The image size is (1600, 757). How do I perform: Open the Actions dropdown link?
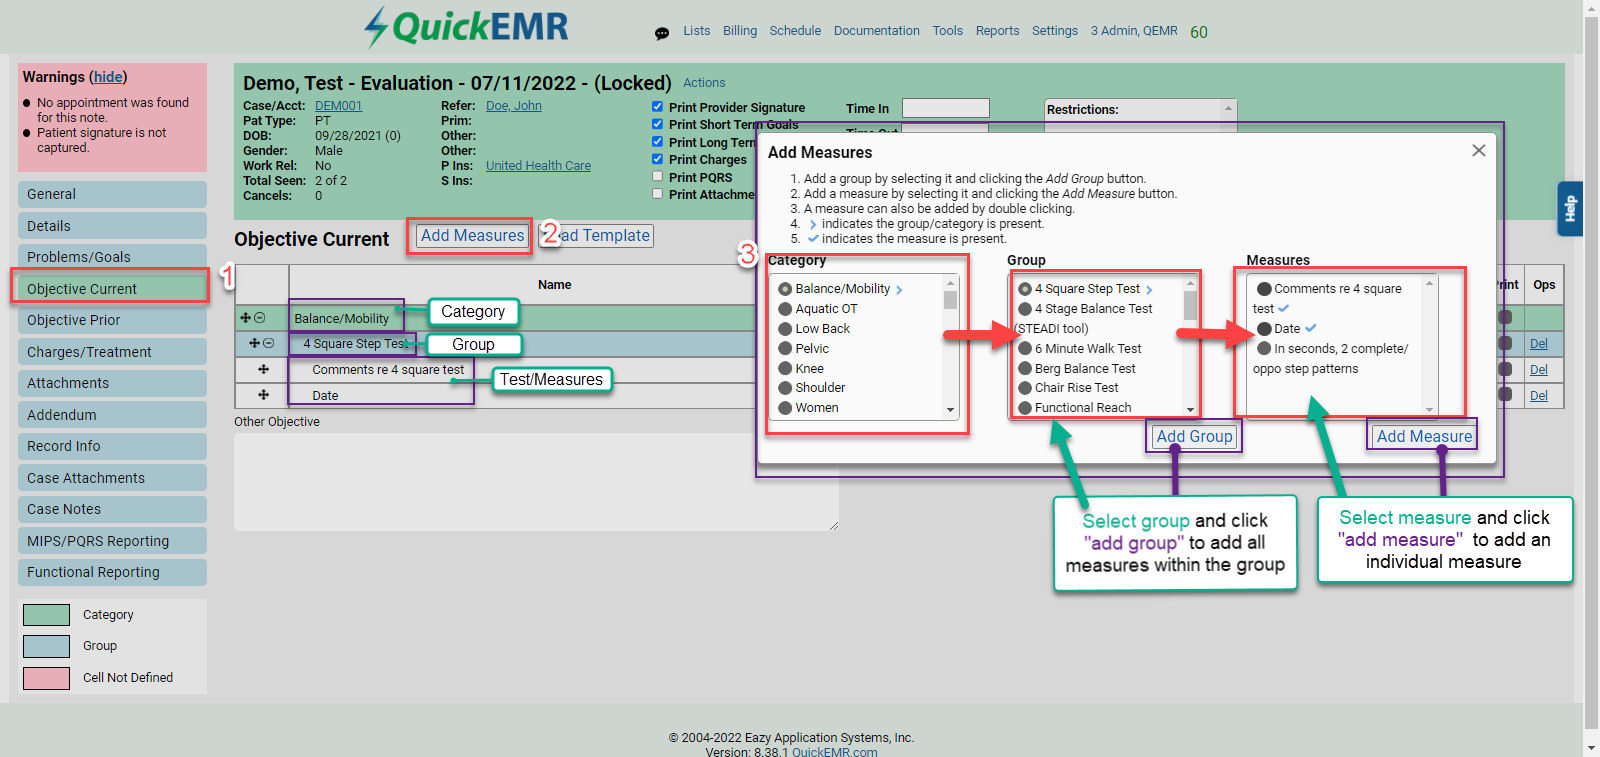[704, 83]
